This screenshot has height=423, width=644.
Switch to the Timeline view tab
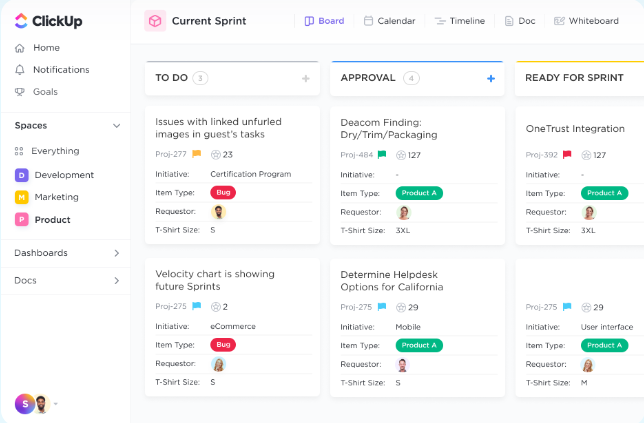pos(460,21)
